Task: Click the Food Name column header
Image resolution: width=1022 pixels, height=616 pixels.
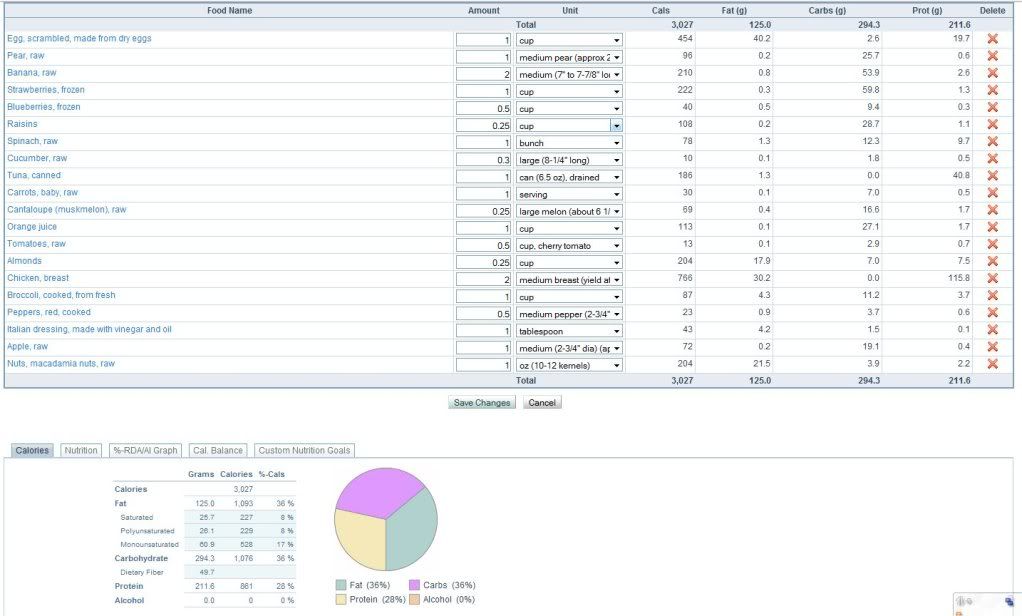Action: [229, 10]
